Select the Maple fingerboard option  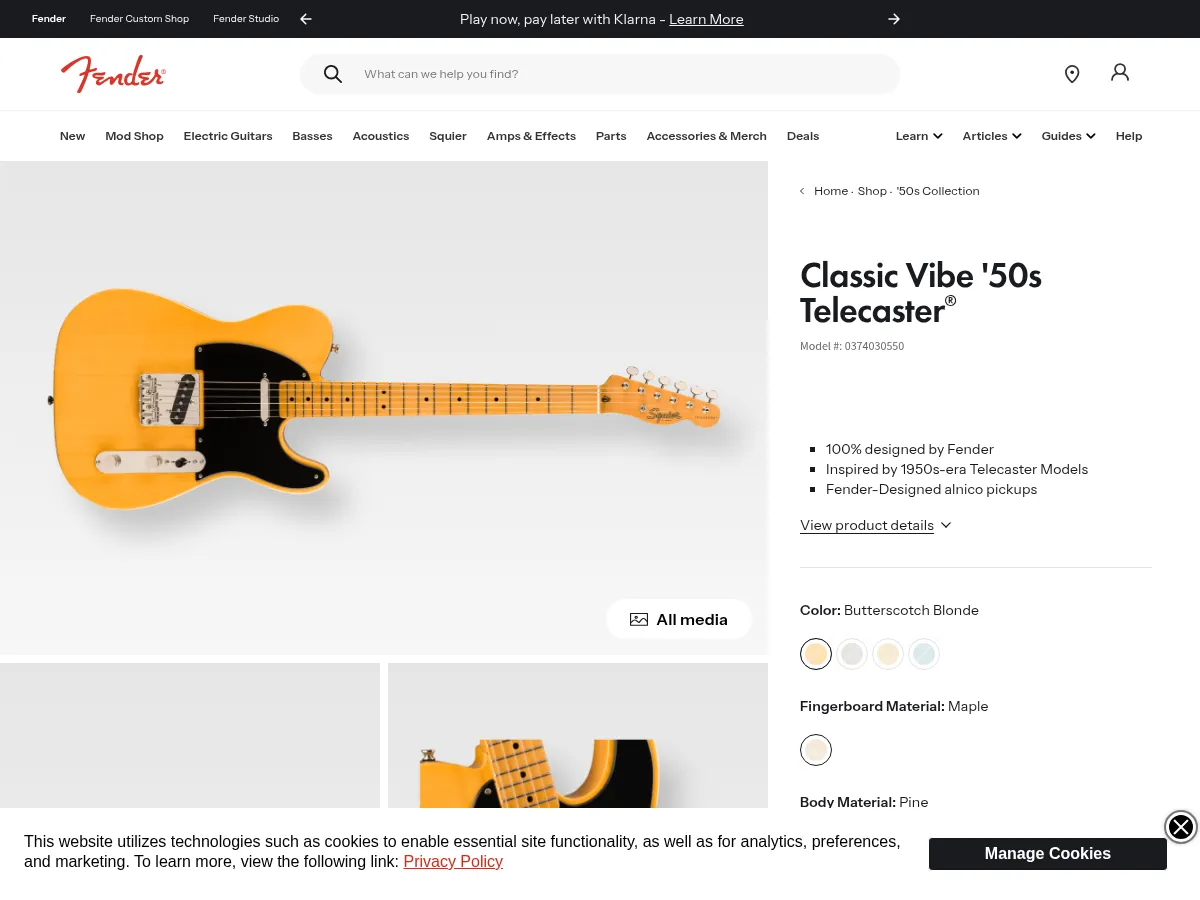click(x=816, y=750)
